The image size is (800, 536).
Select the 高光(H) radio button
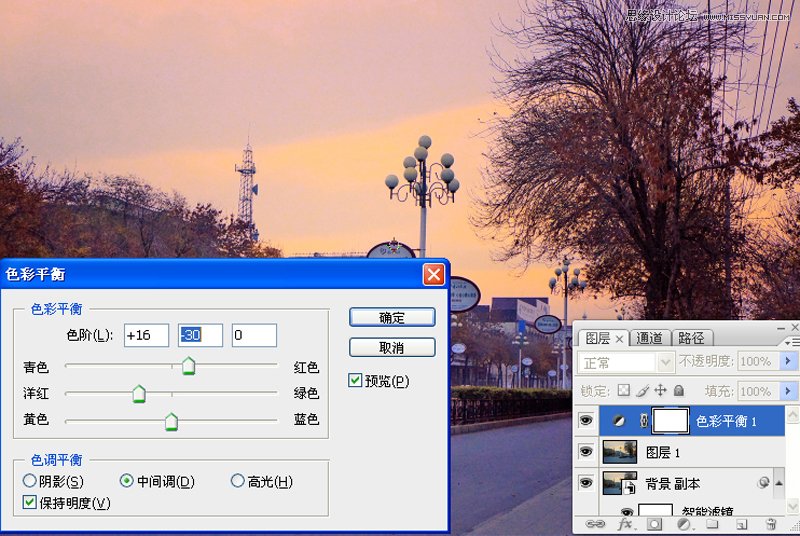(x=237, y=480)
